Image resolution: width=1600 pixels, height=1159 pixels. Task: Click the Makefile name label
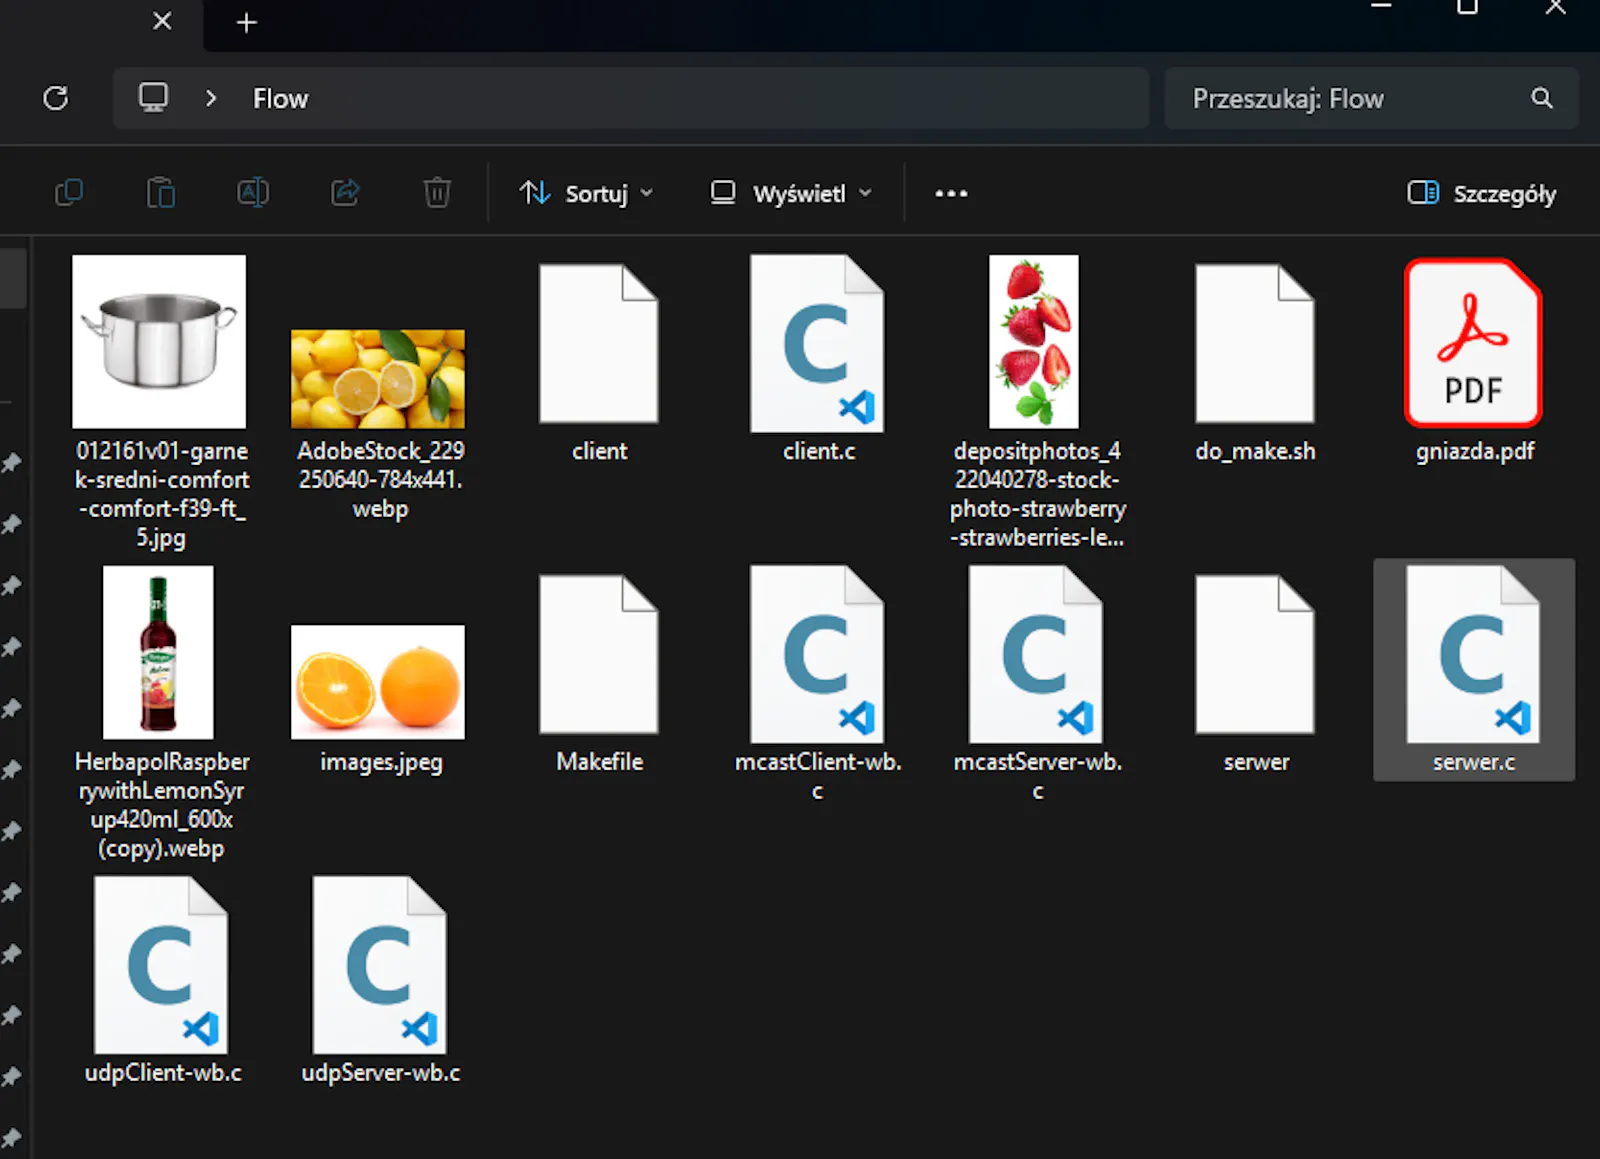pos(599,762)
